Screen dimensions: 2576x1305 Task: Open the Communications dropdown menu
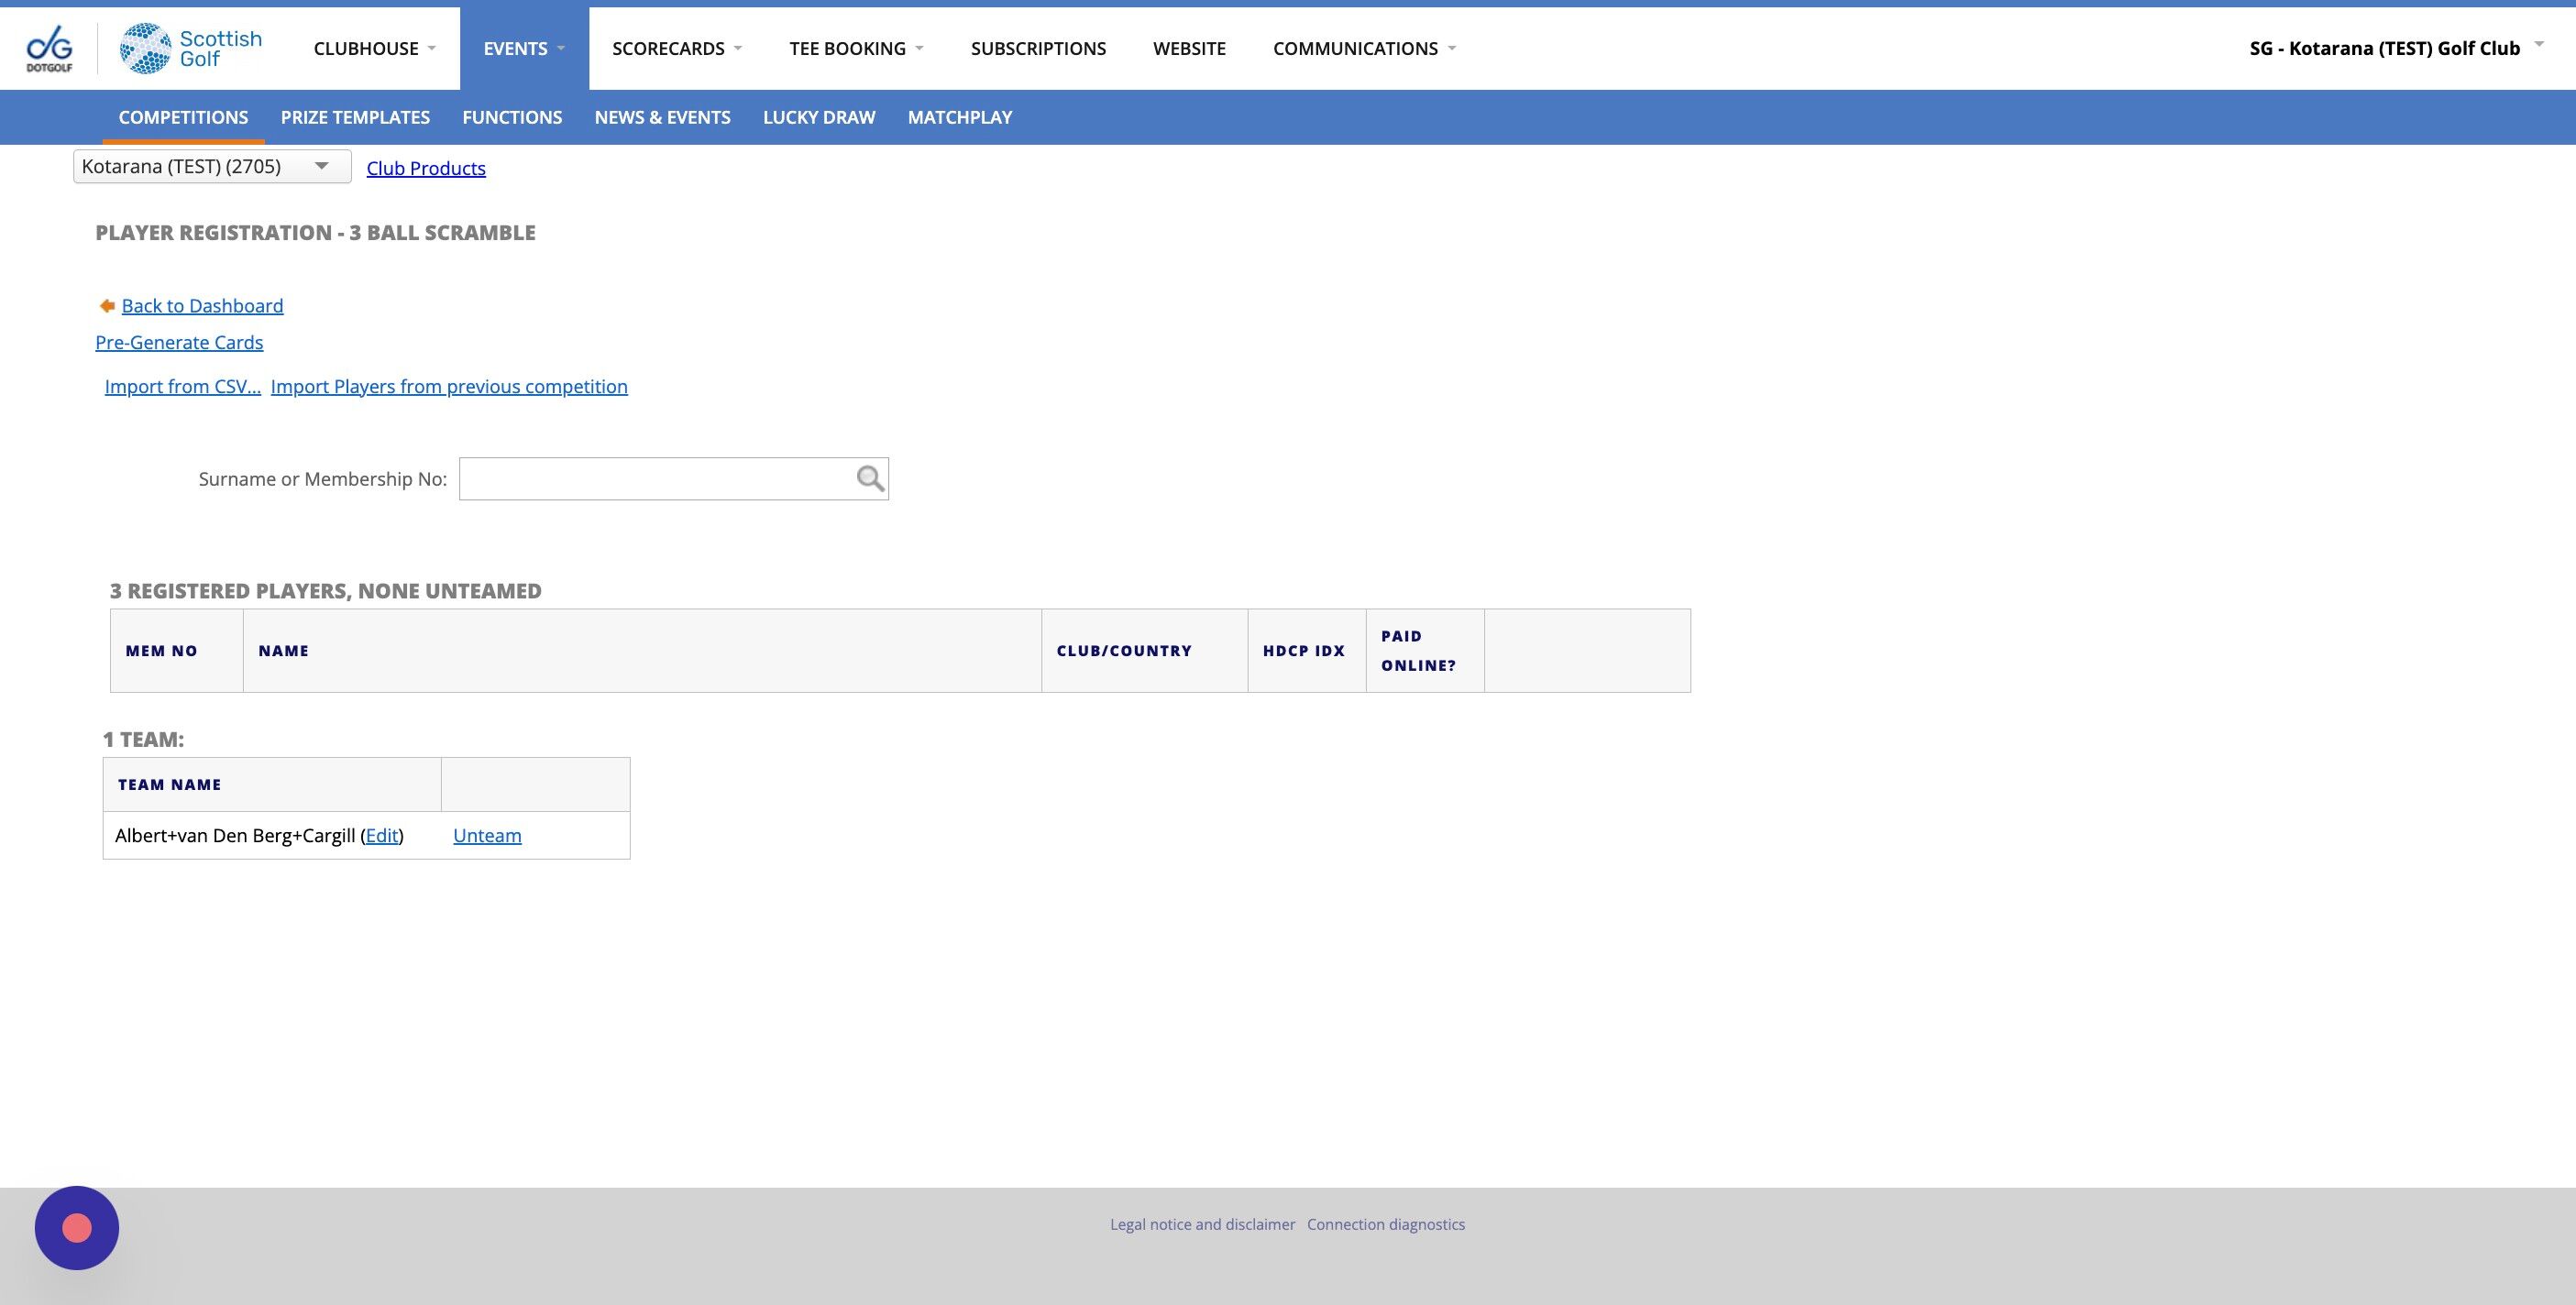coord(1363,48)
